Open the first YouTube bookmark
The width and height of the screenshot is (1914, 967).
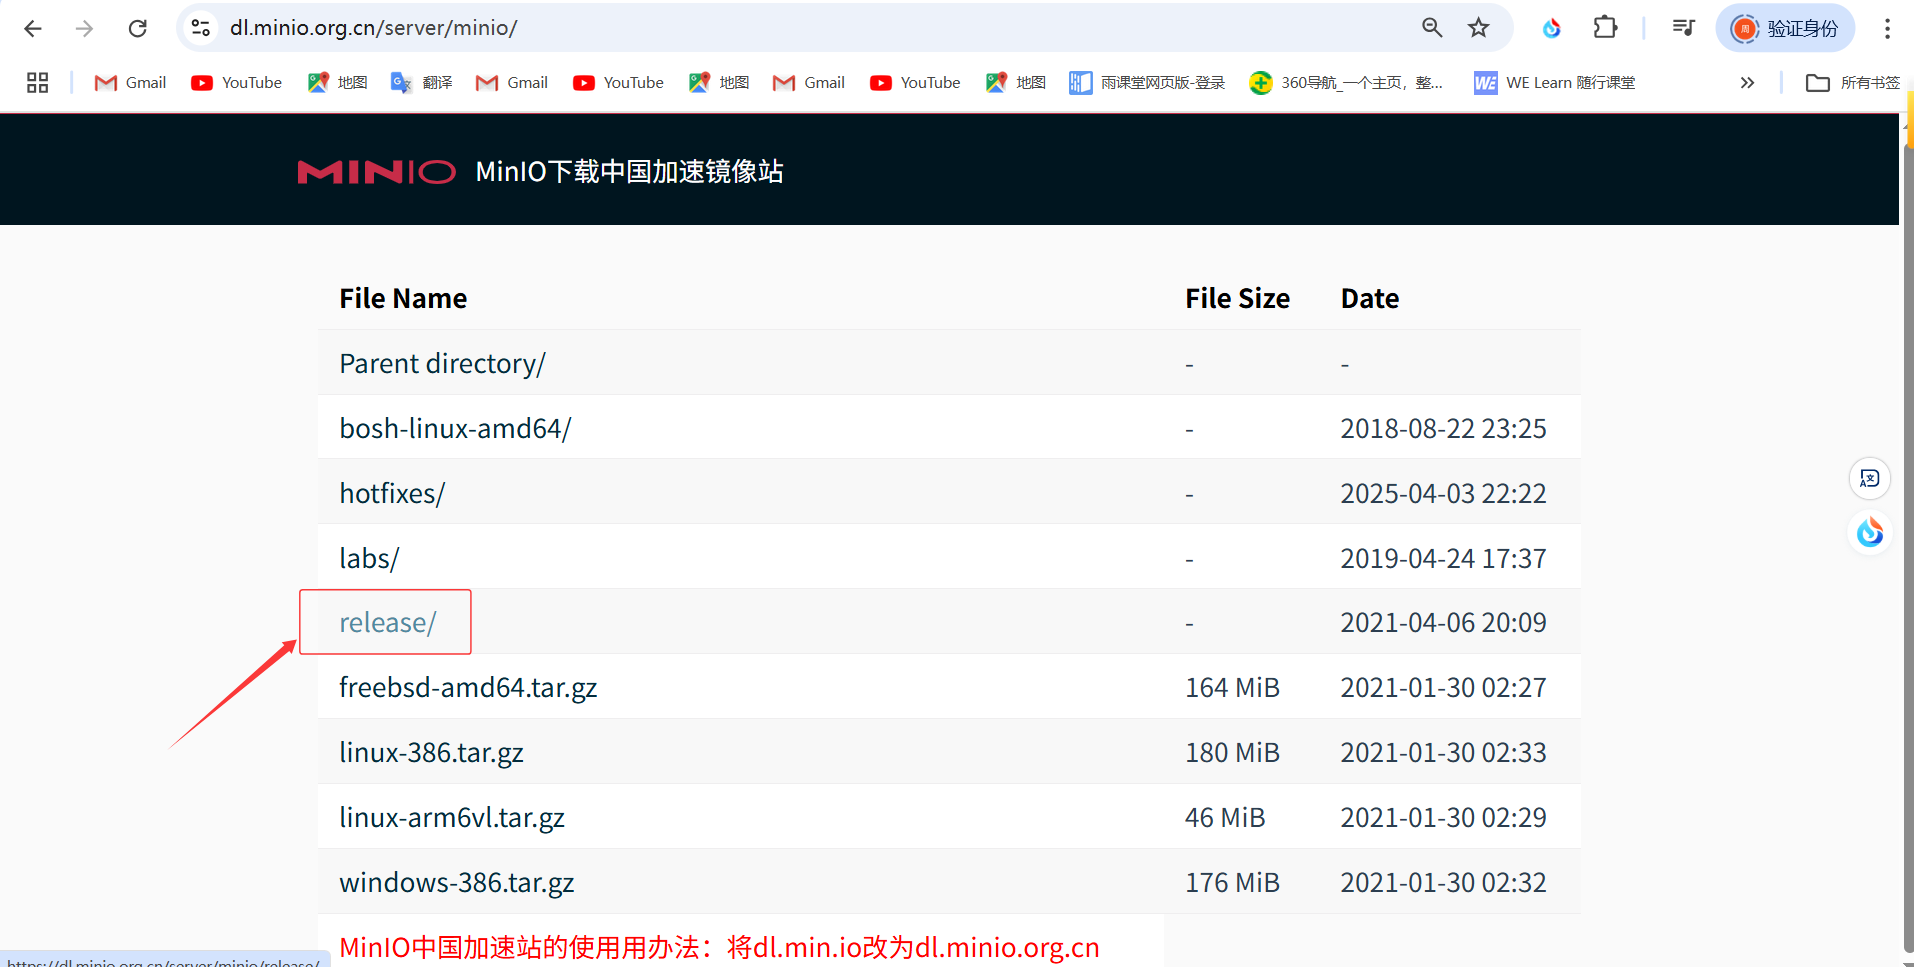236,83
